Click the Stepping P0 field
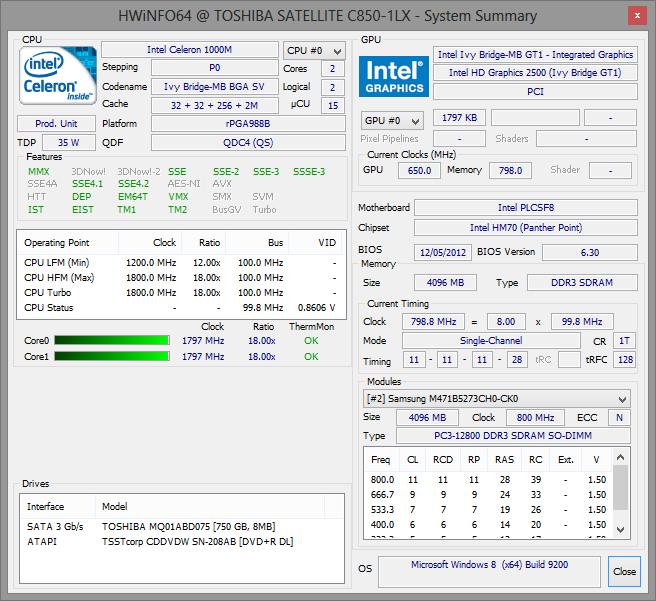 215,68
